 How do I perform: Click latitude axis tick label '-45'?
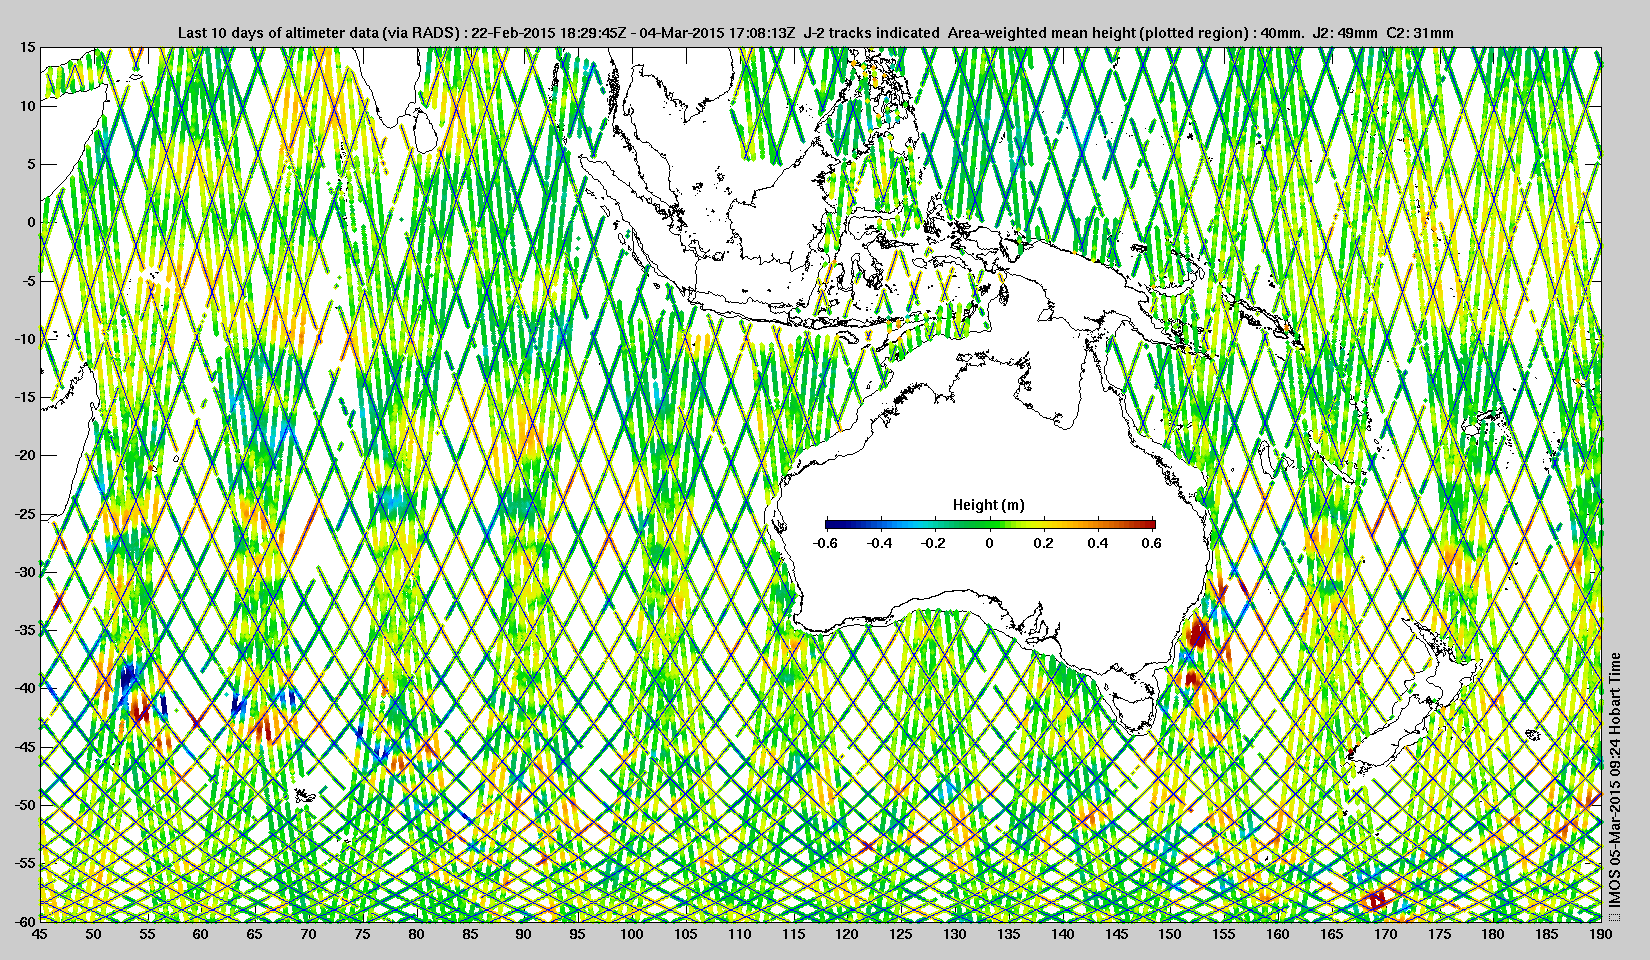25,747
